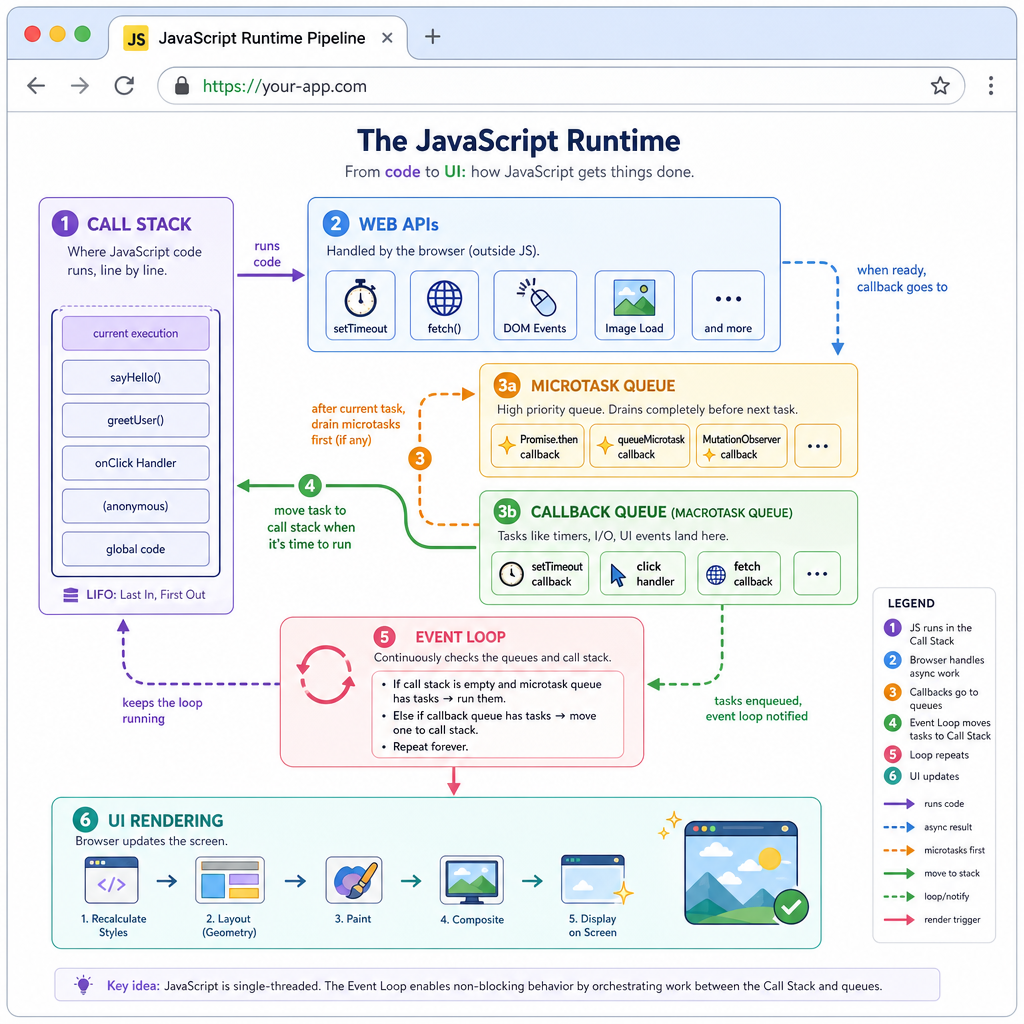Click the Composite monitor icon
Viewport: 1024px width, 1024px height.
[x=472, y=880]
